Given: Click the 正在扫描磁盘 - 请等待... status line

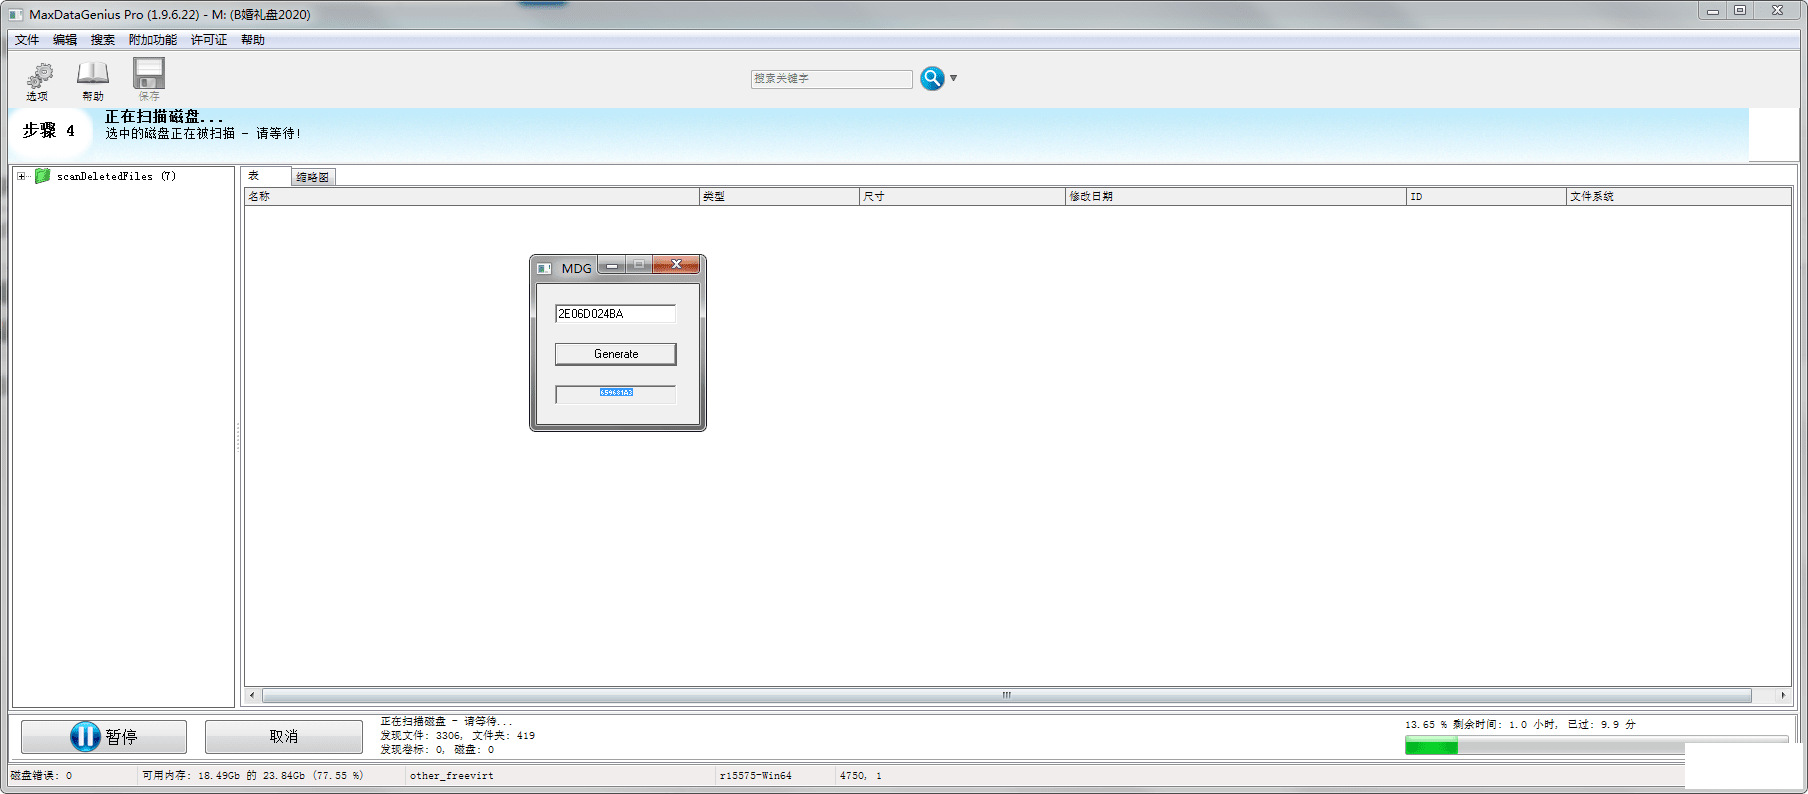Looking at the screenshot, I should pos(446,722).
